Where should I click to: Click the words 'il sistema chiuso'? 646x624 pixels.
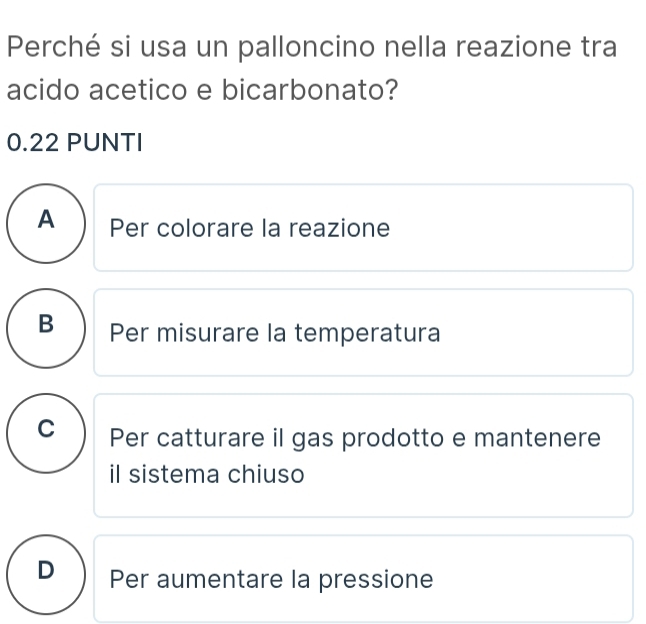[207, 473]
